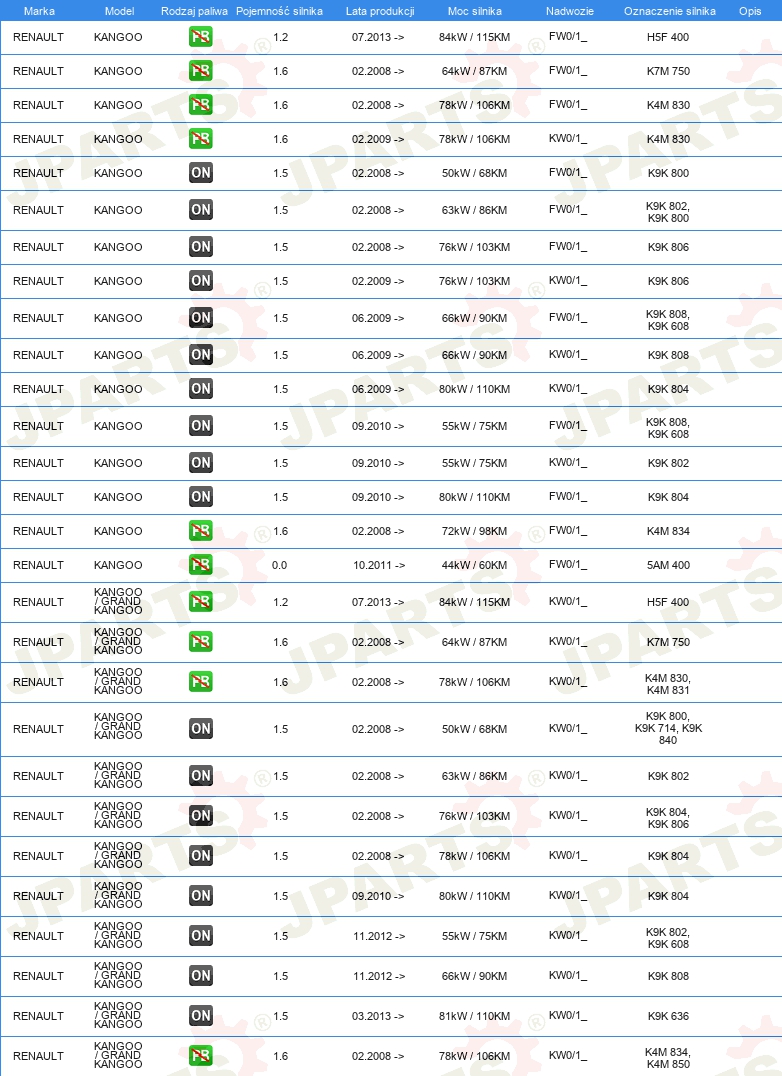
Task: Click diesel ON icon in 06.2009 KW0/1_ K9K 808 row
Action: point(201,355)
